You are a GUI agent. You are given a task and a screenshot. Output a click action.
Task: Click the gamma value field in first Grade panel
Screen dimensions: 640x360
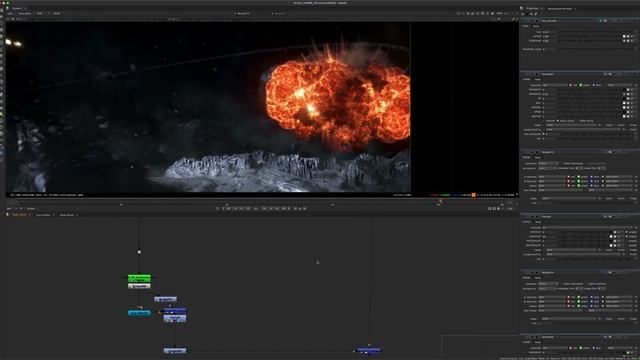[x=549, y=116]
